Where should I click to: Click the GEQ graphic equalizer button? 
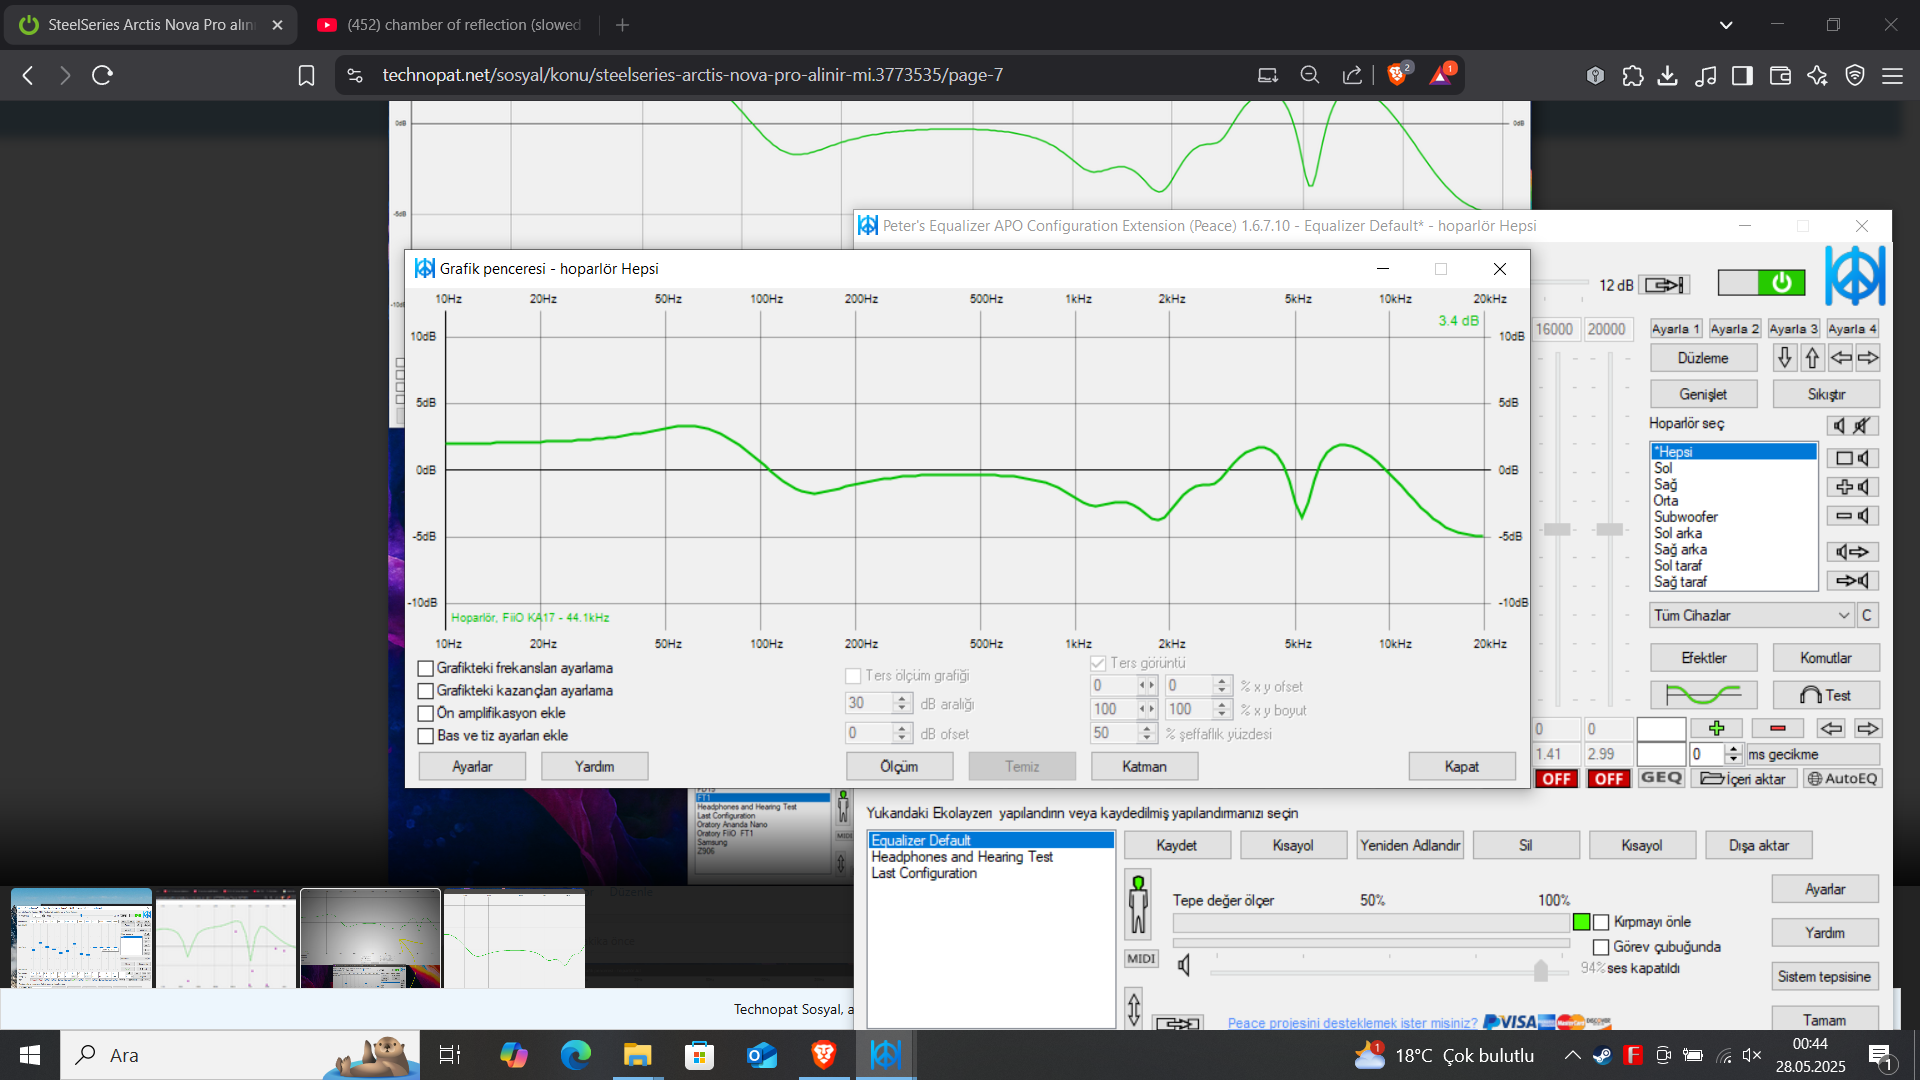click(x=1661, y=778)
